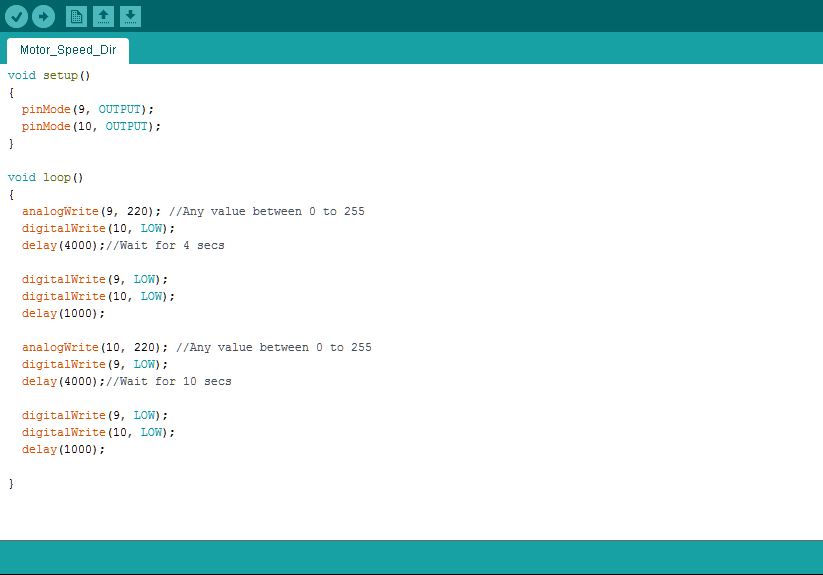Click the first "digitalWrite(10, LOW);" line
The image size is (823, 575).
tap(98, 228)
